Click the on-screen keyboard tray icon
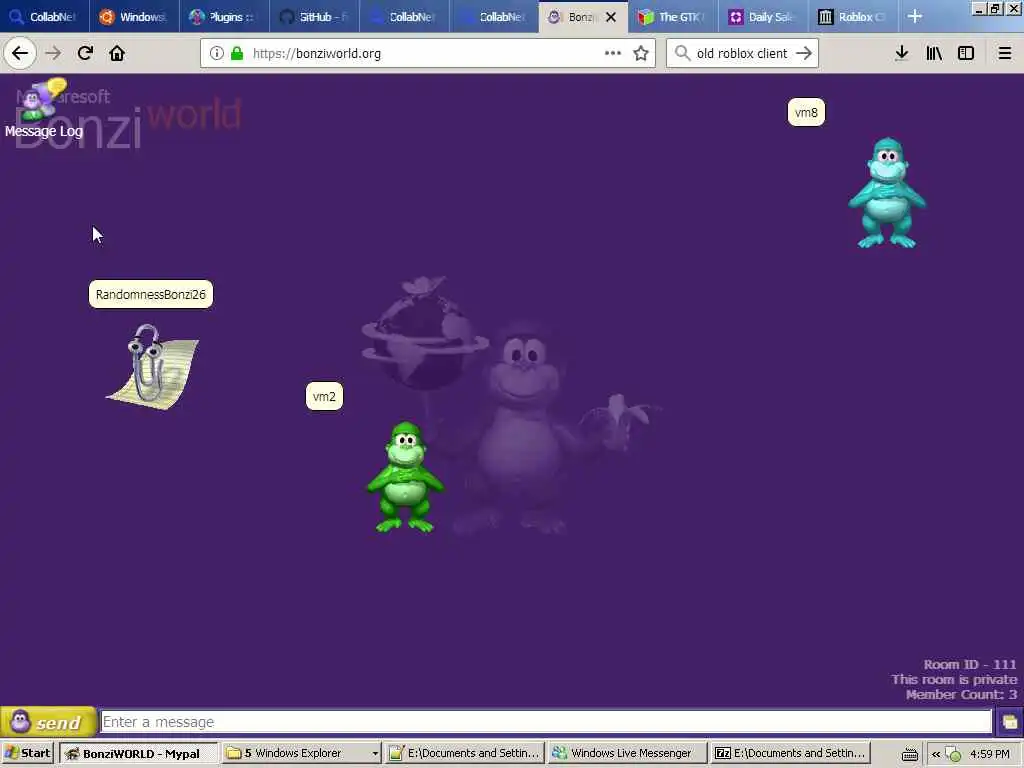The image size is (1024, 768). (x=909, y=754)
